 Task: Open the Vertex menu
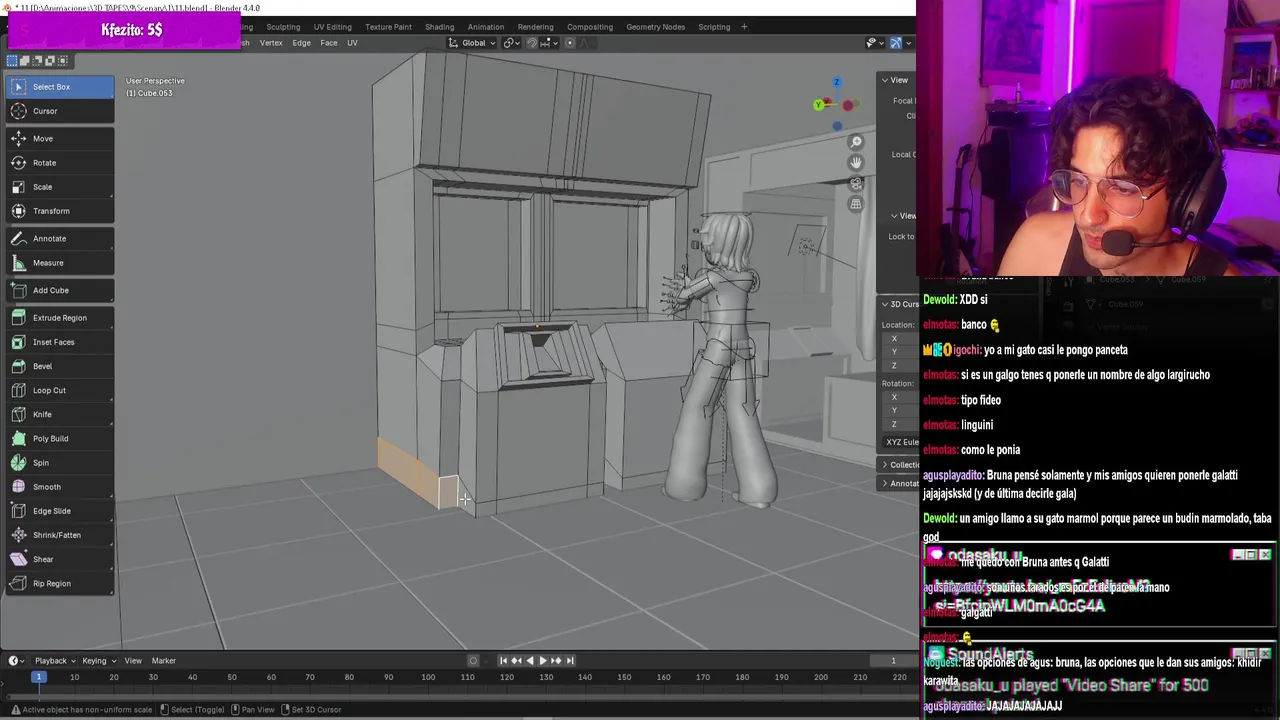click(x=271, y=43)
